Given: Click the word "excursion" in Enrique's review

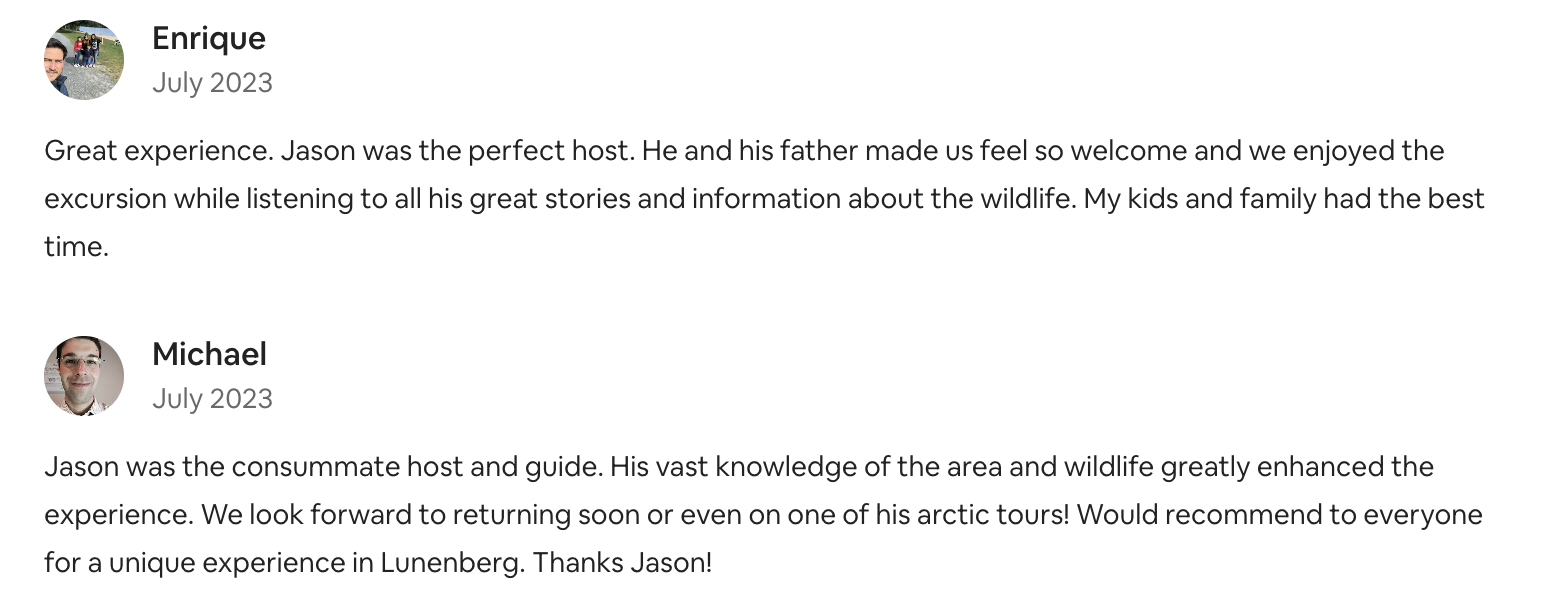Looking at the screenshot, I should [x=105, y=199].
